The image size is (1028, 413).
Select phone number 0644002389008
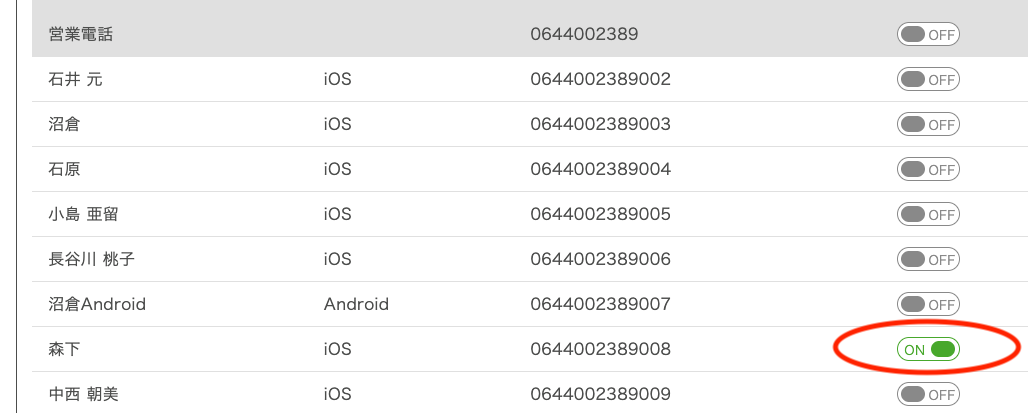[600, 349]
